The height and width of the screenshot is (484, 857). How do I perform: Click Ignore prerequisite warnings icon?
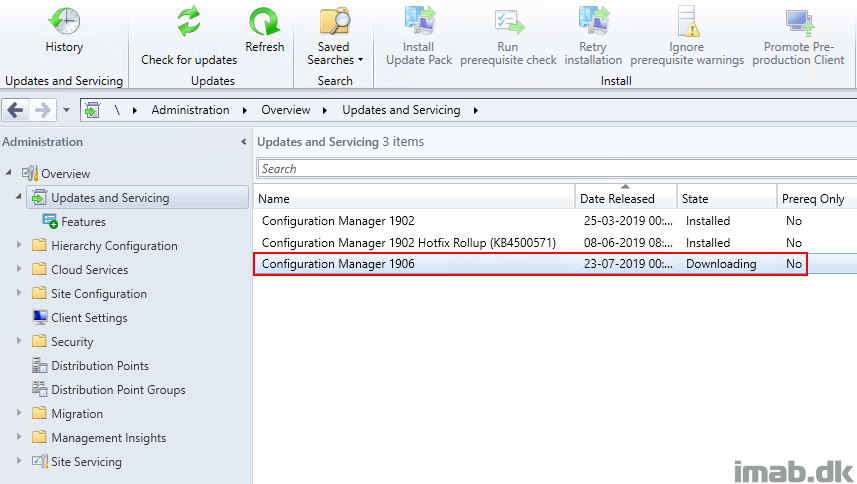click(687, 21)
